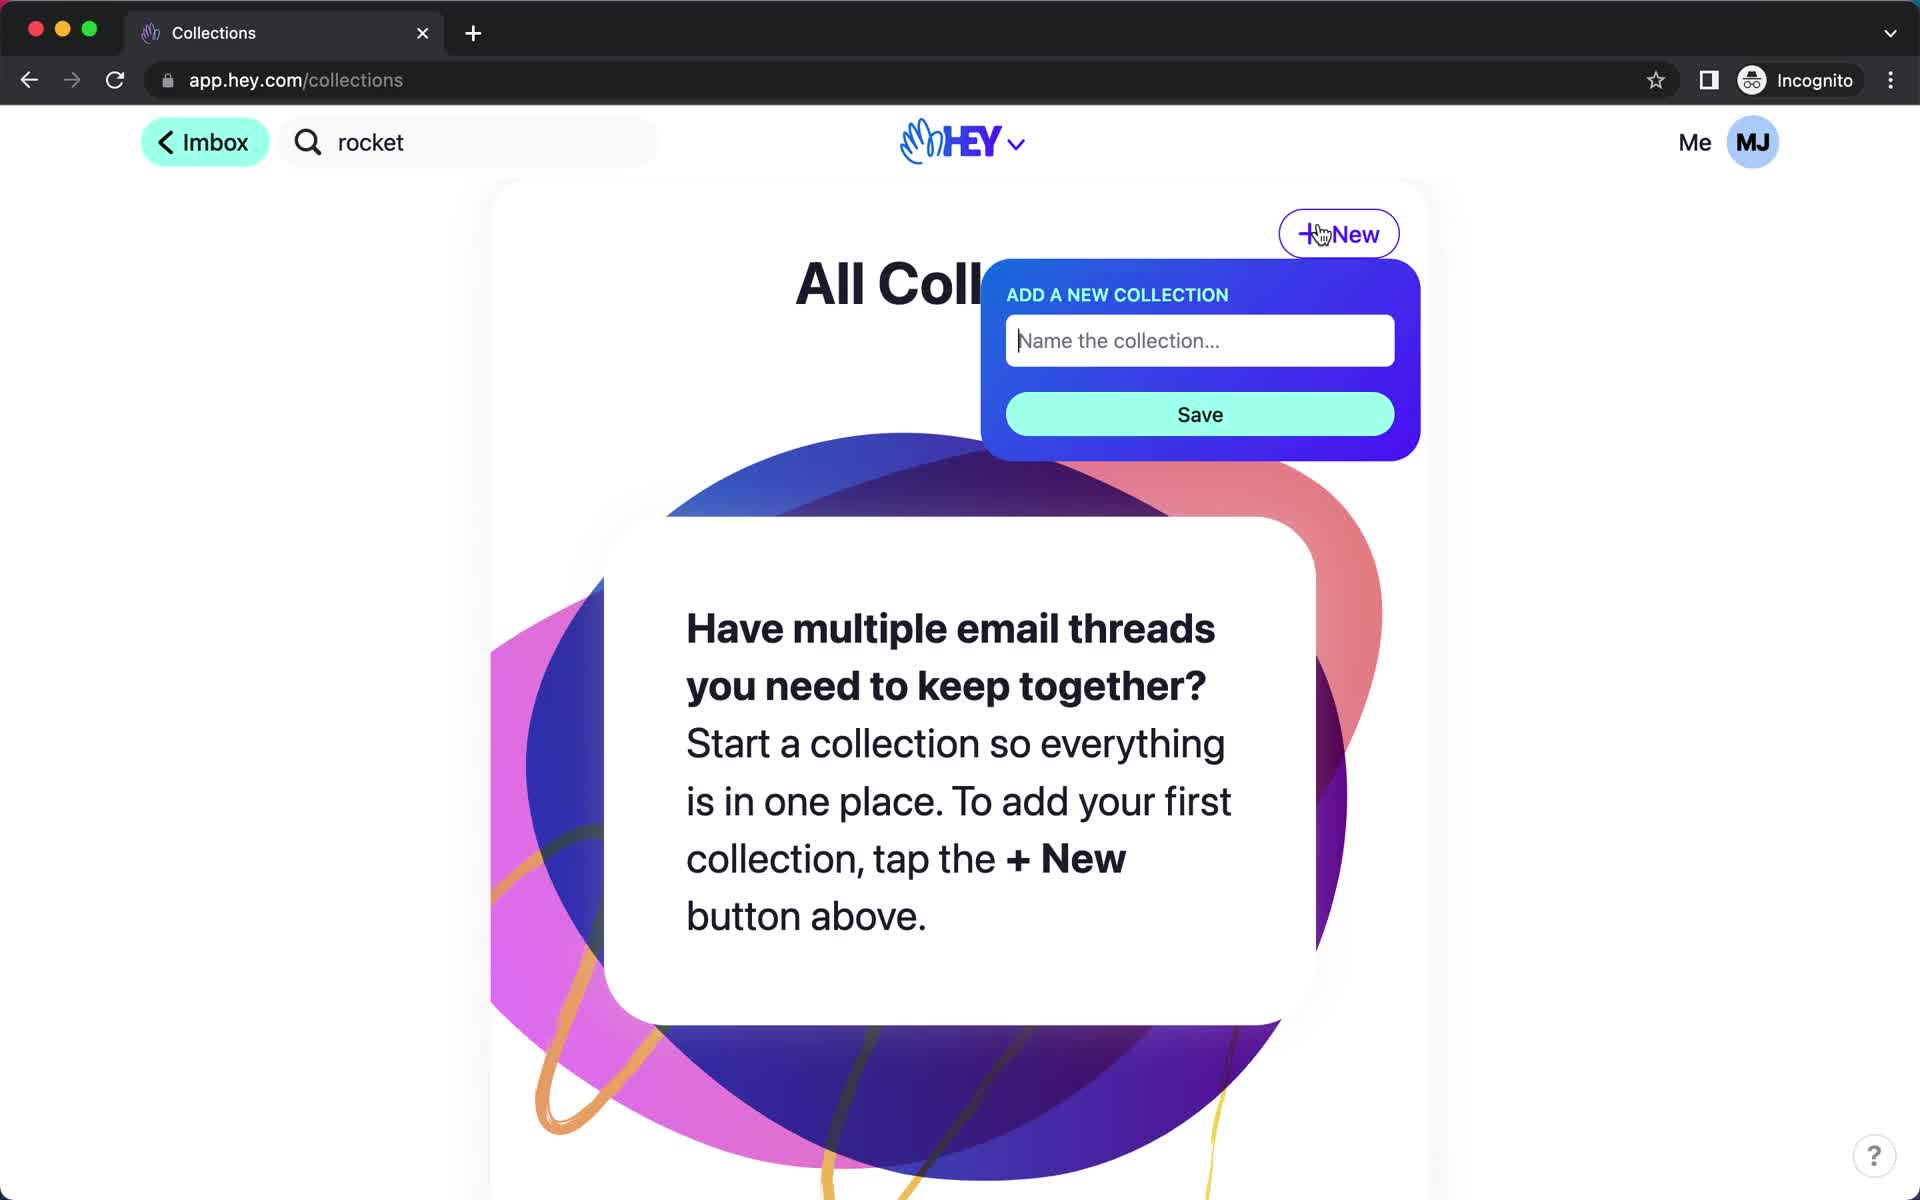The width and height of the screenshot is (1920, 1200).
Task: Click the bookmark/star icon in browser
Action: (1655, 79)
